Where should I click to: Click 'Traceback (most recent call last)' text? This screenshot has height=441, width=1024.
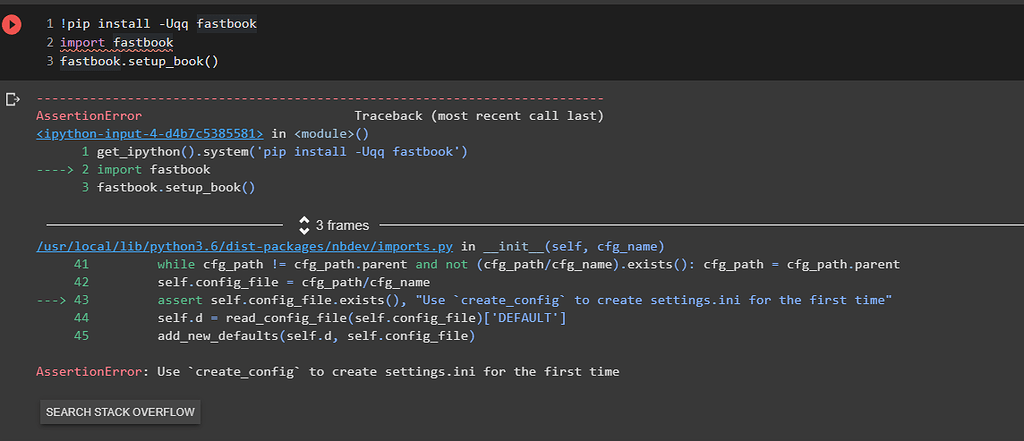point(478,116)
